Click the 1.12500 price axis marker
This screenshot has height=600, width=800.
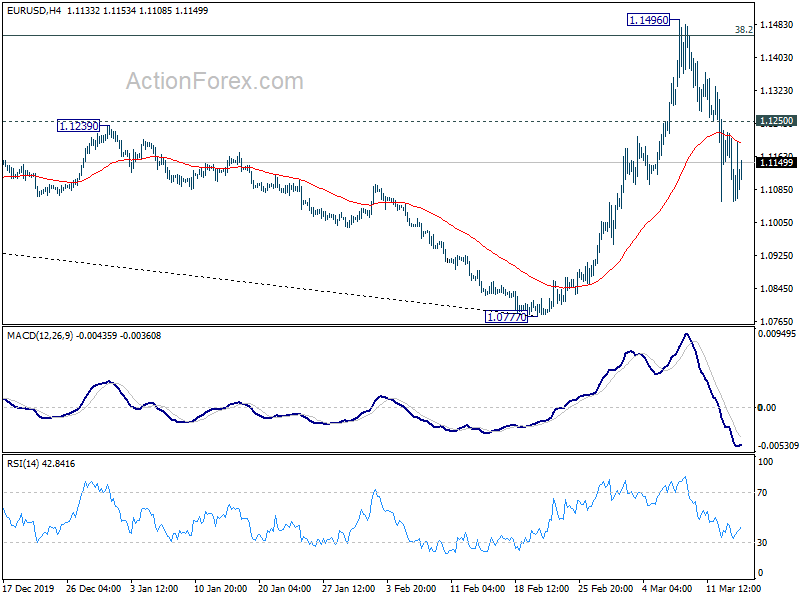pyautogui.click(x=776, y=121)
